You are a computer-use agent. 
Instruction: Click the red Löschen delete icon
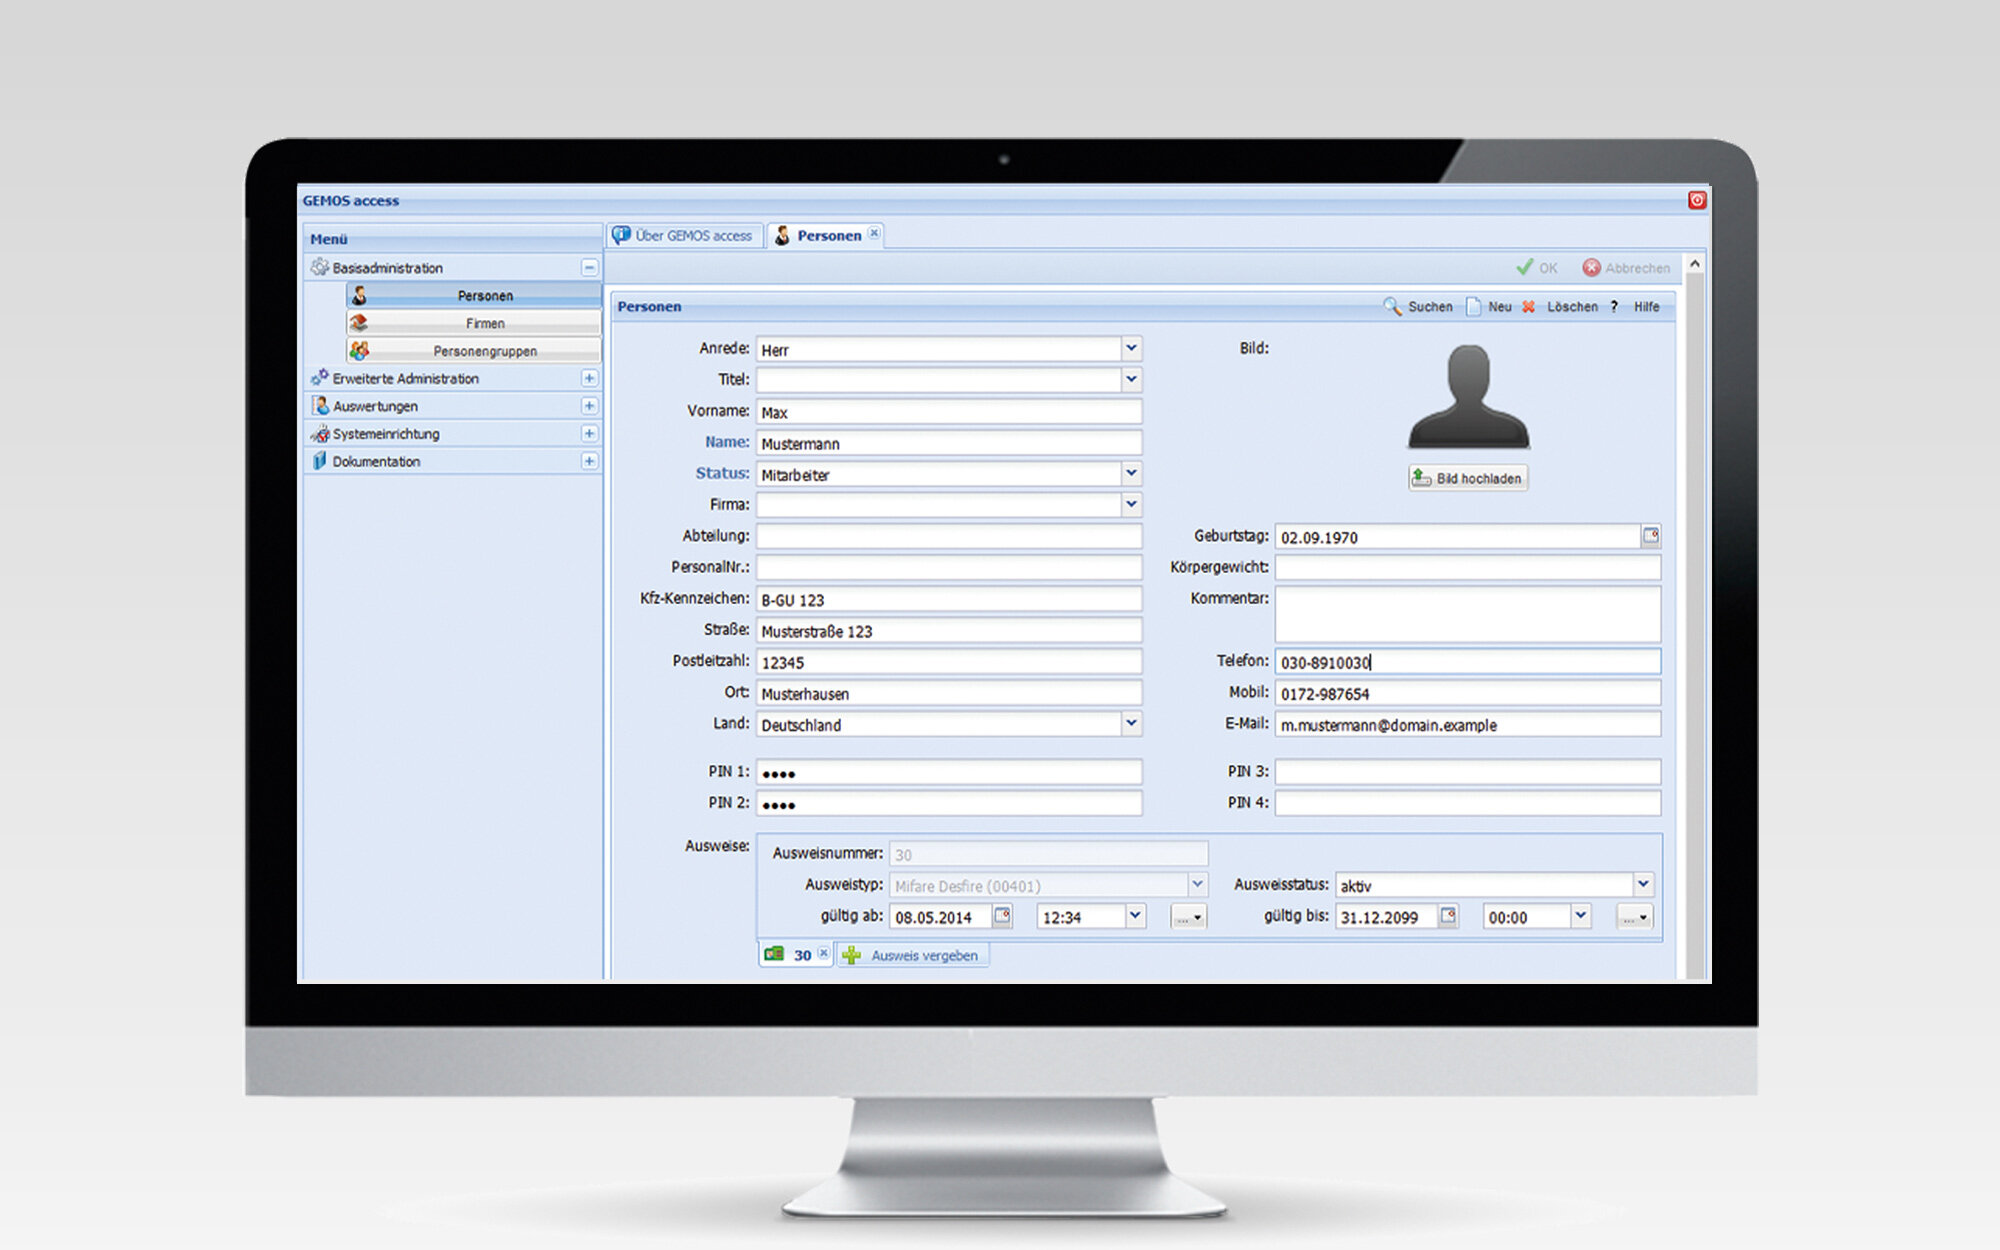point(1528,307)
